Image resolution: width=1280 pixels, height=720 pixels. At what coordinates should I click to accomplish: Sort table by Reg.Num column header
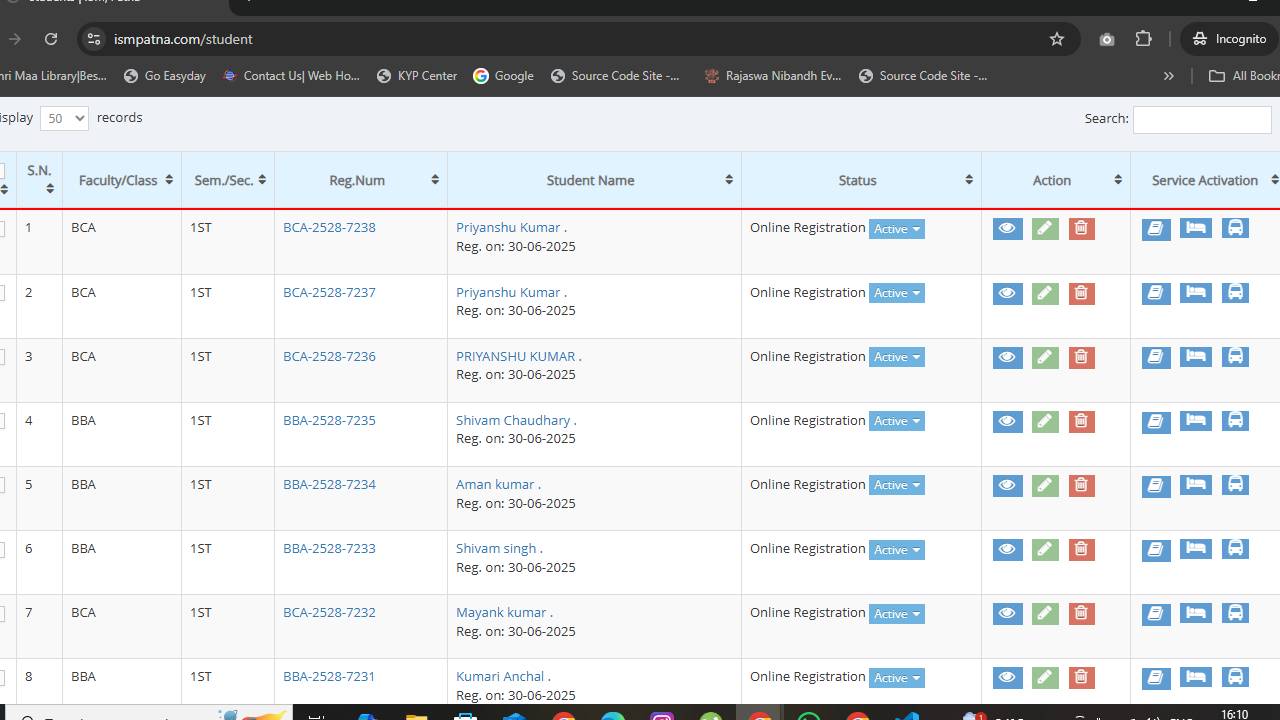point(357,180)
